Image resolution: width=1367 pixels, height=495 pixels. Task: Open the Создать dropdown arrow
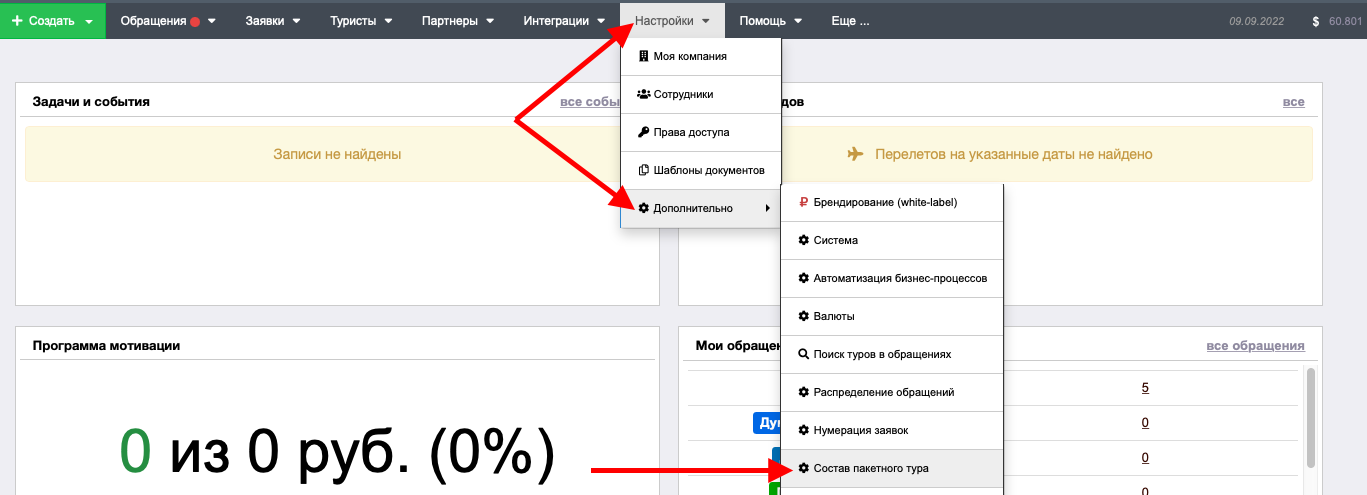(x=89, y=21)
